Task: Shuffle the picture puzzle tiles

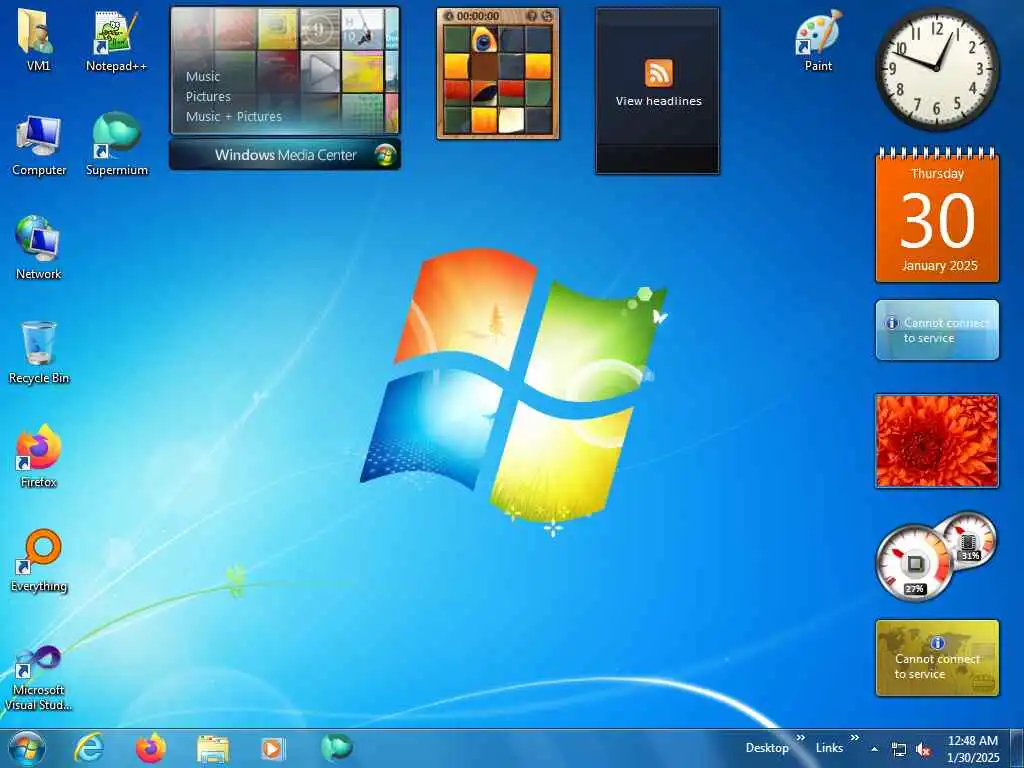Action: [547, 16]
